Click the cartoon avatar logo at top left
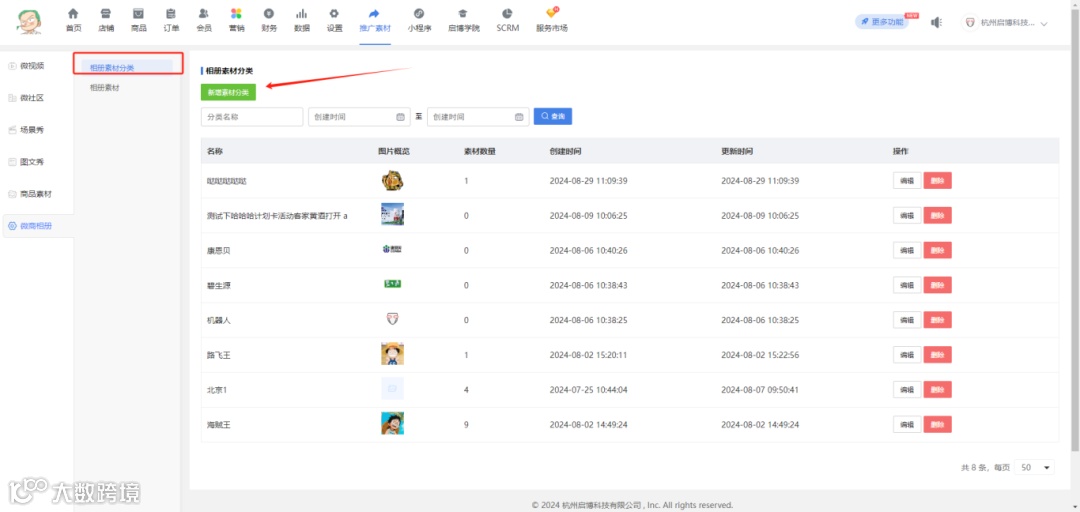Viewport: 1080px width, 512px height. [x=29, y=22]
